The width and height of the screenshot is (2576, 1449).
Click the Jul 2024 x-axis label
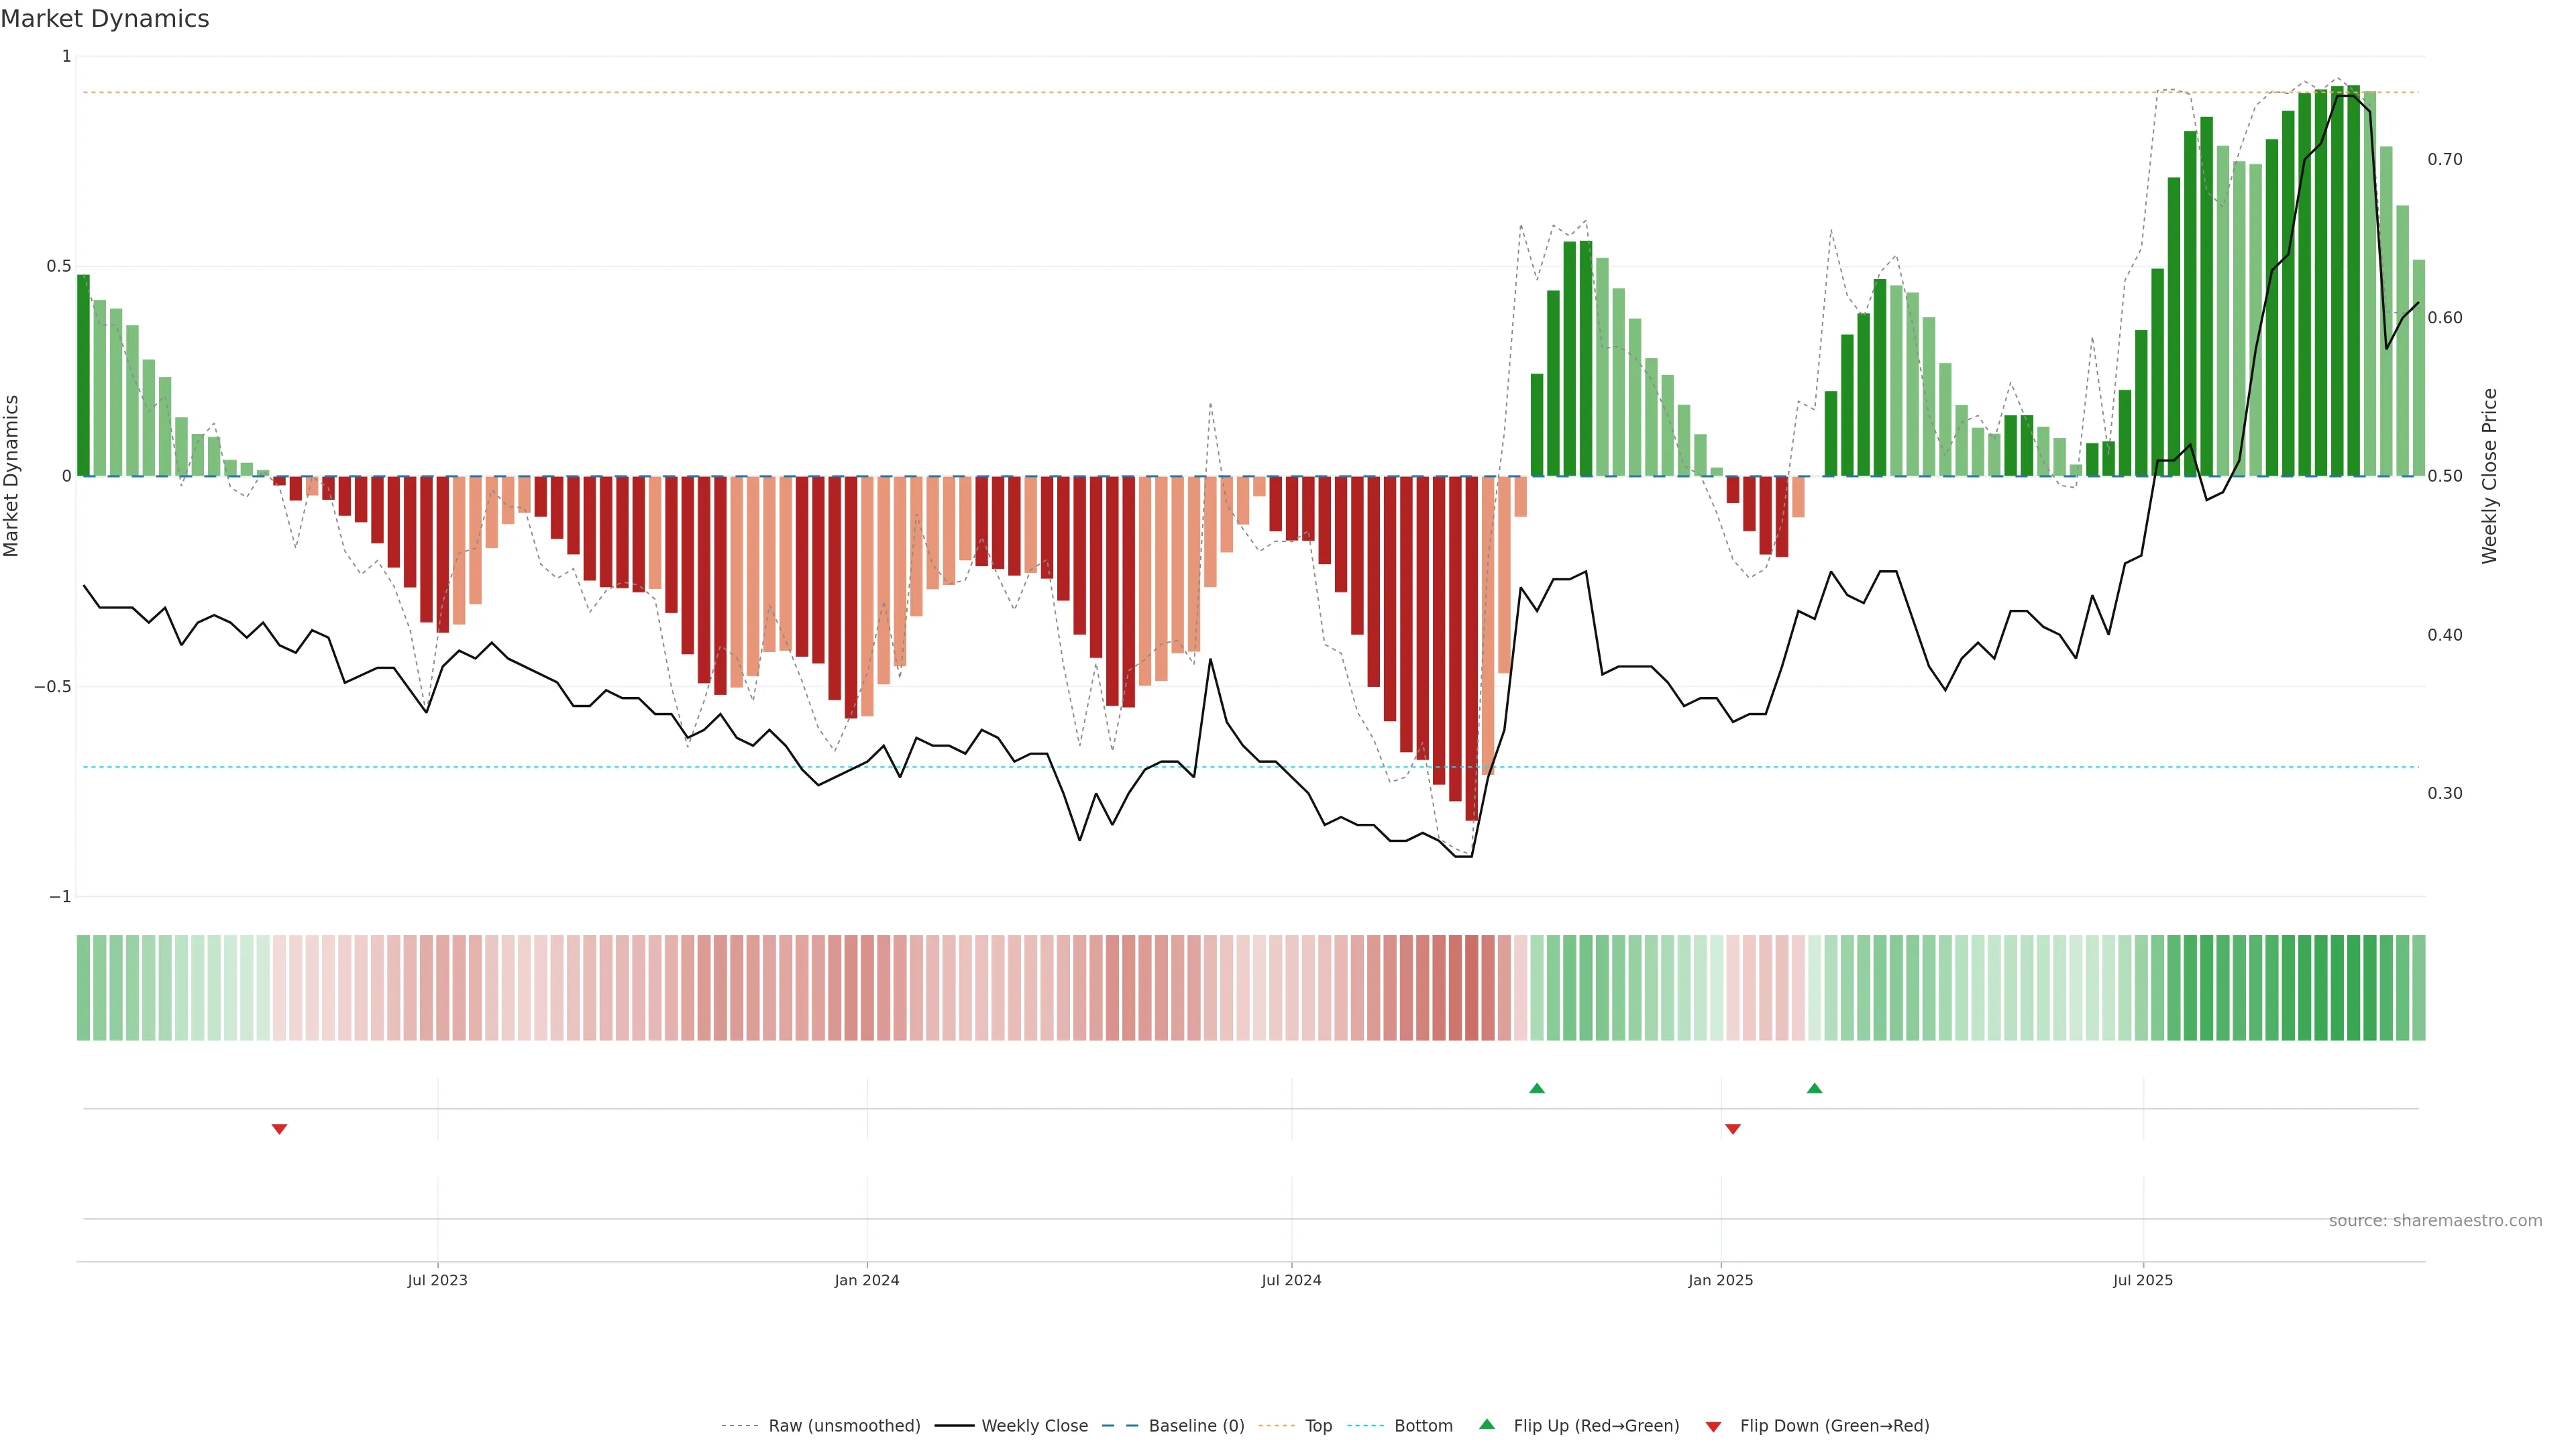tap(1291, 1280)
